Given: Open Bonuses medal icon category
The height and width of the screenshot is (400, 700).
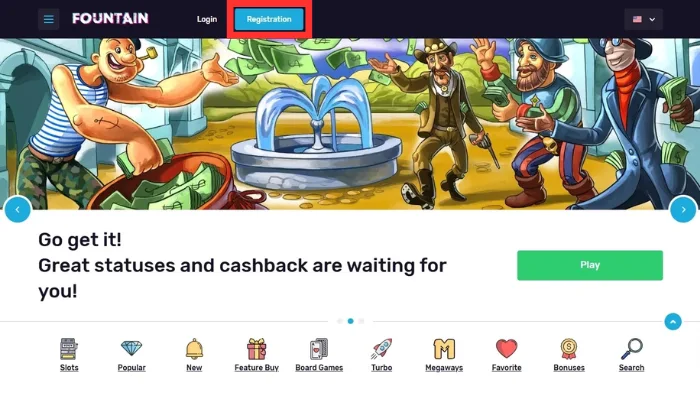Looking at the screenshot, I should (569, 349).
